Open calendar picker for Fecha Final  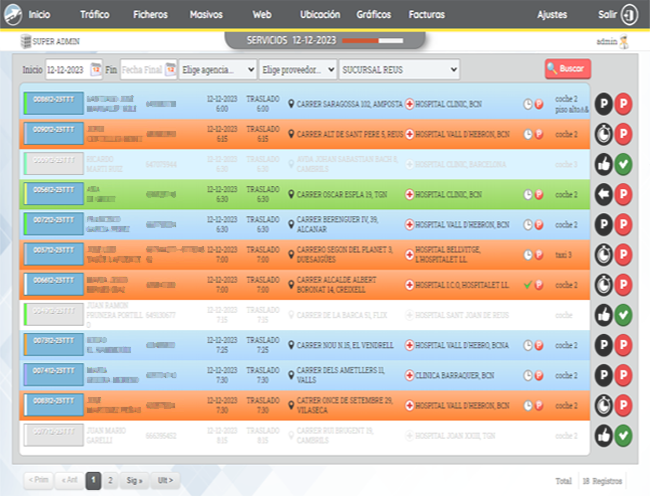[x=170, y=69]
